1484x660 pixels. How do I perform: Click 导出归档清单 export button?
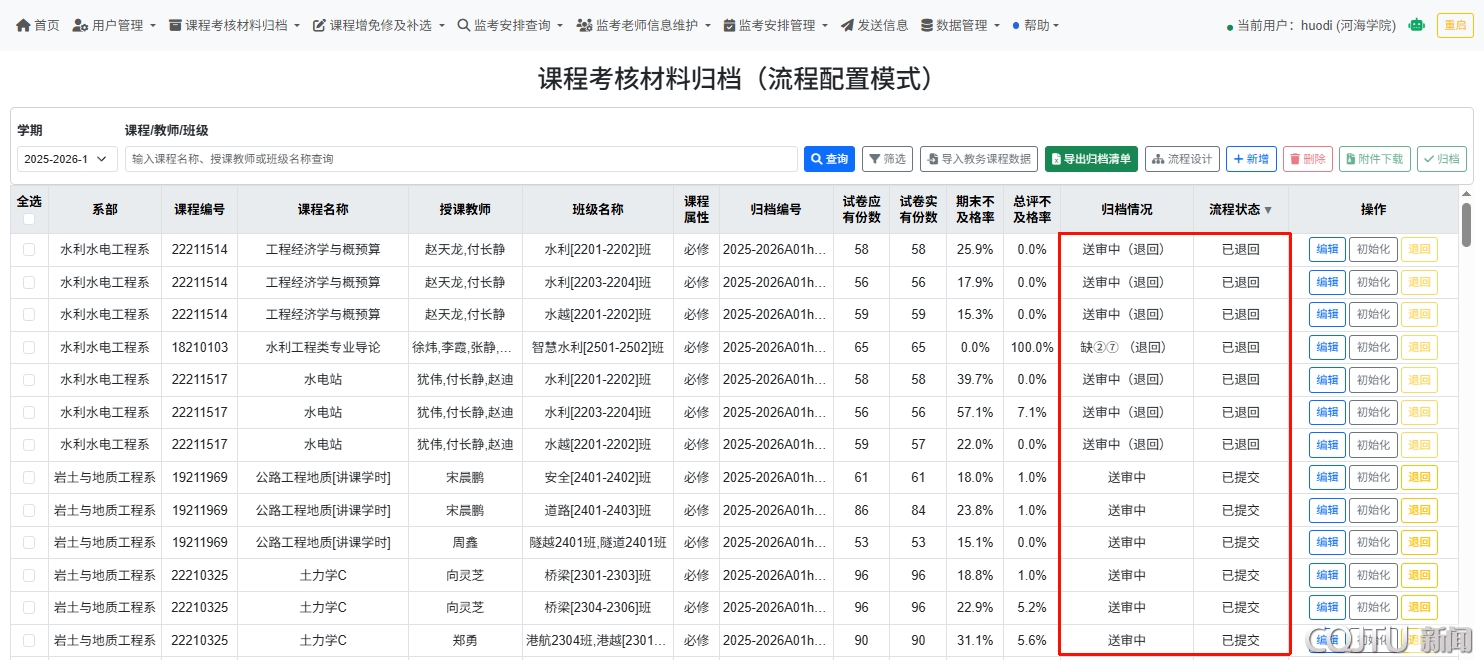coord(1089,159)
